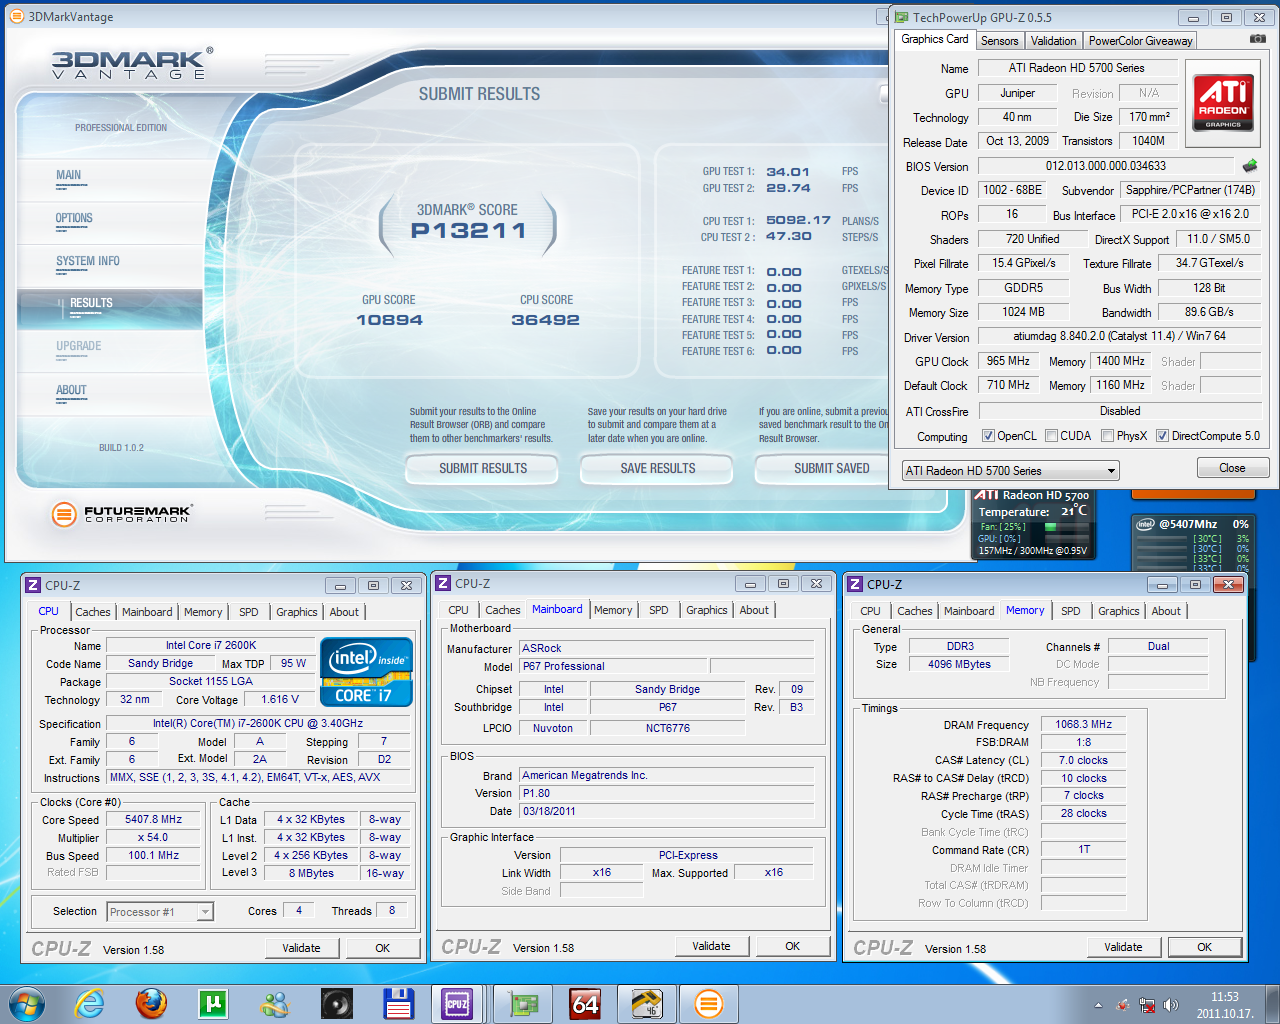
Task: Click the ATI Radeon logo image
Action: pos(1223,102)
